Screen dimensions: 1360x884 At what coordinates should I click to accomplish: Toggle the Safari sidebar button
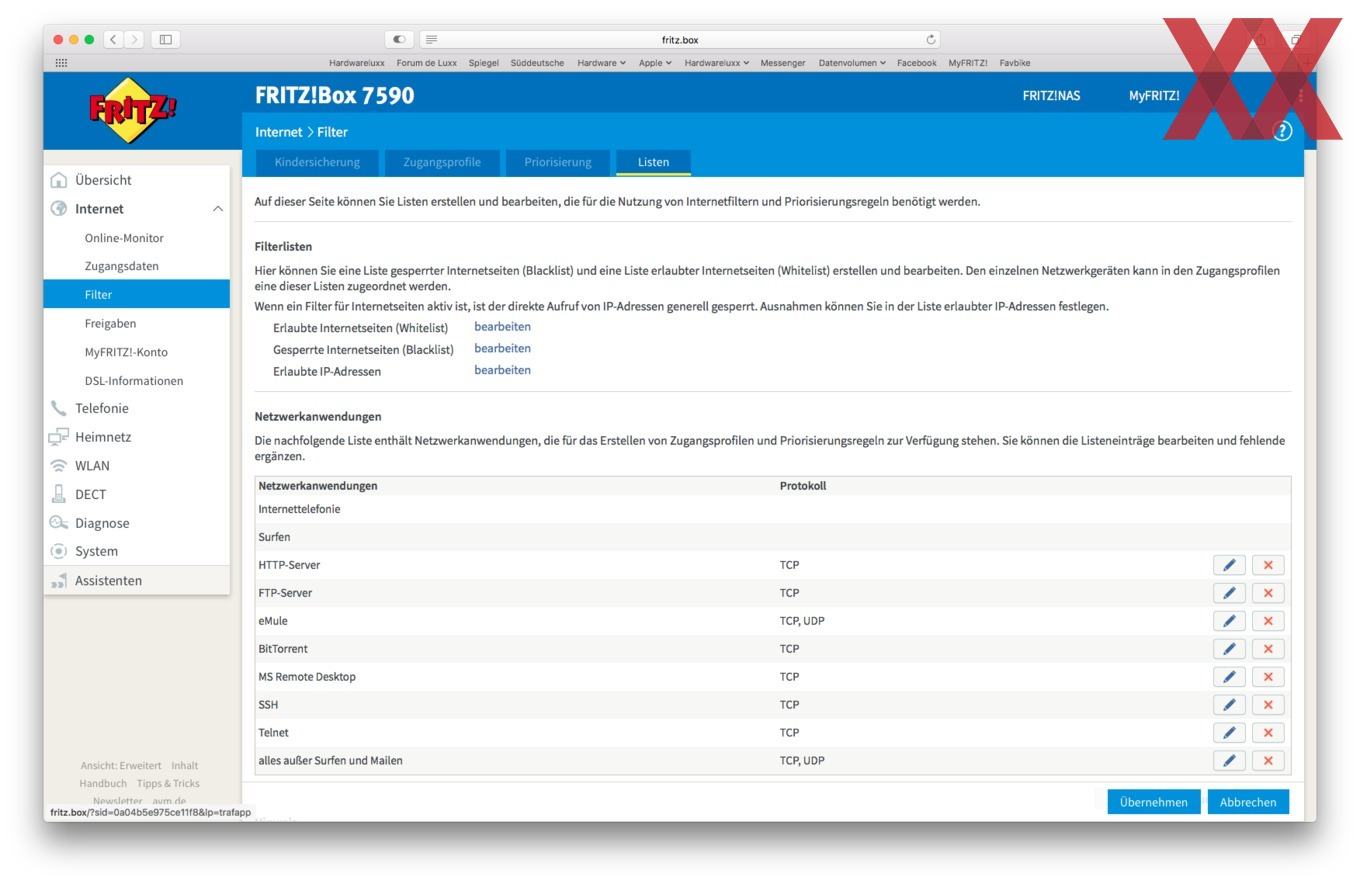point(166,40)
